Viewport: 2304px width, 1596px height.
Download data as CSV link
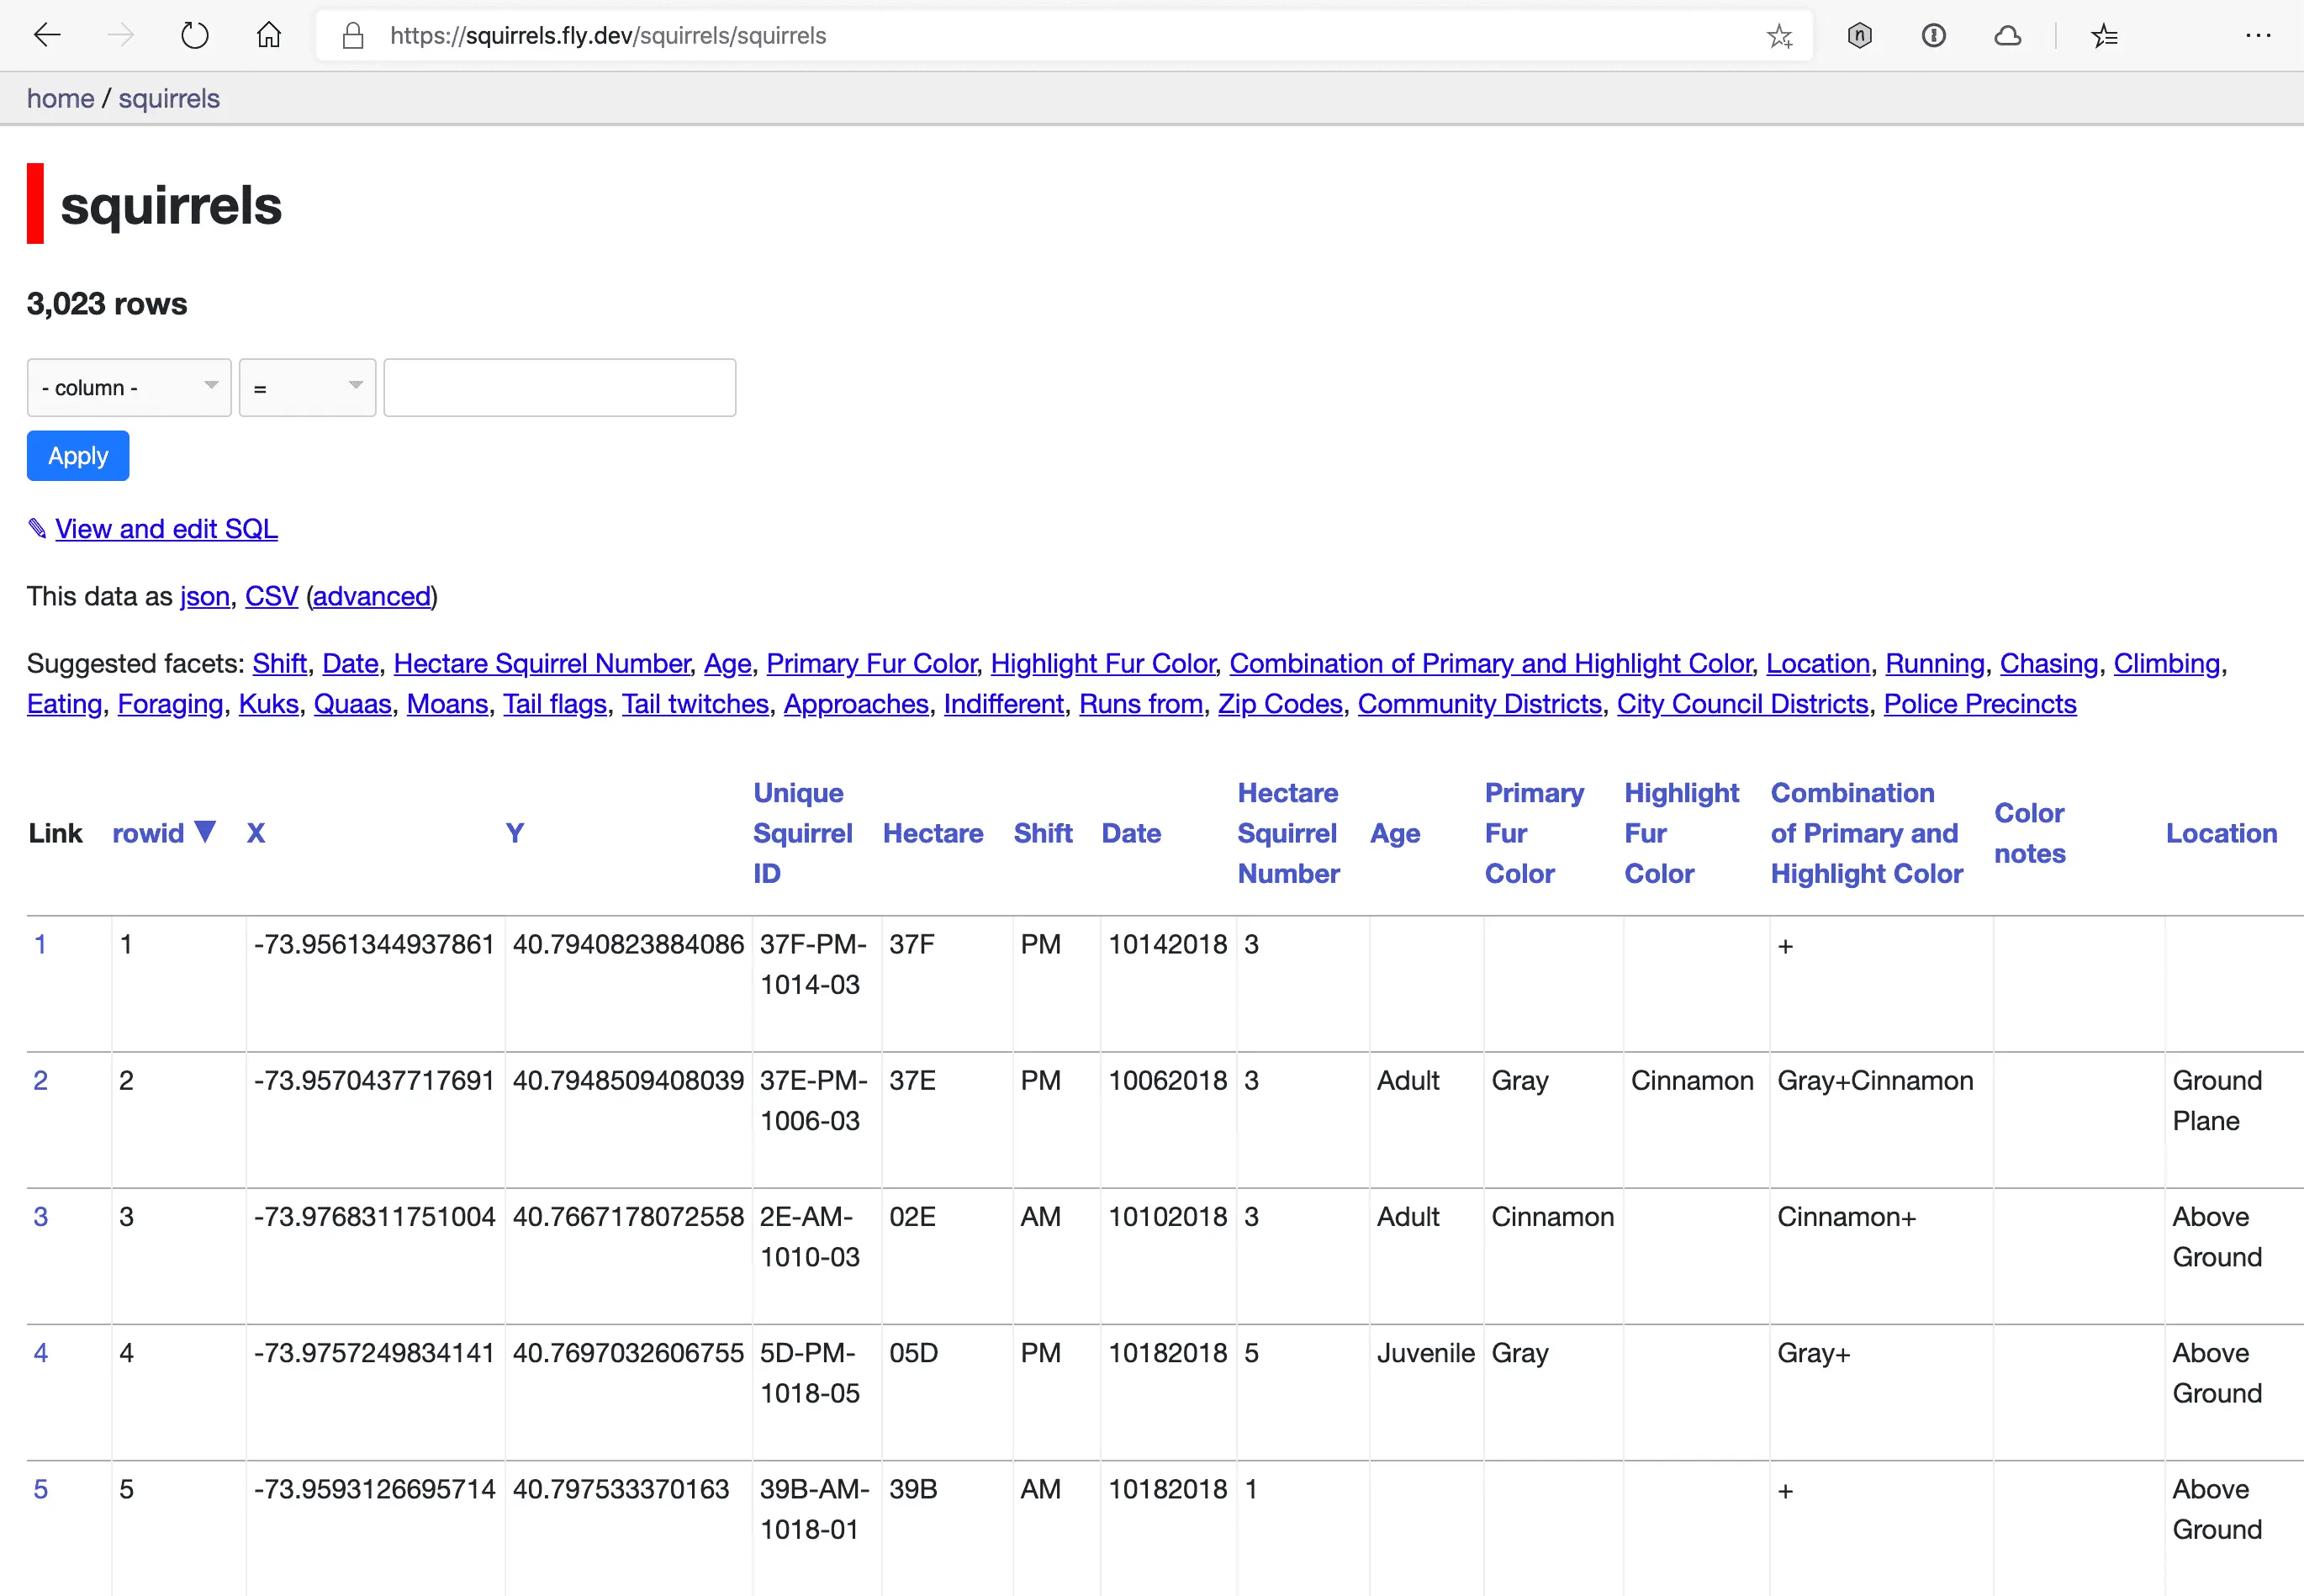click(x=271, y=597)
